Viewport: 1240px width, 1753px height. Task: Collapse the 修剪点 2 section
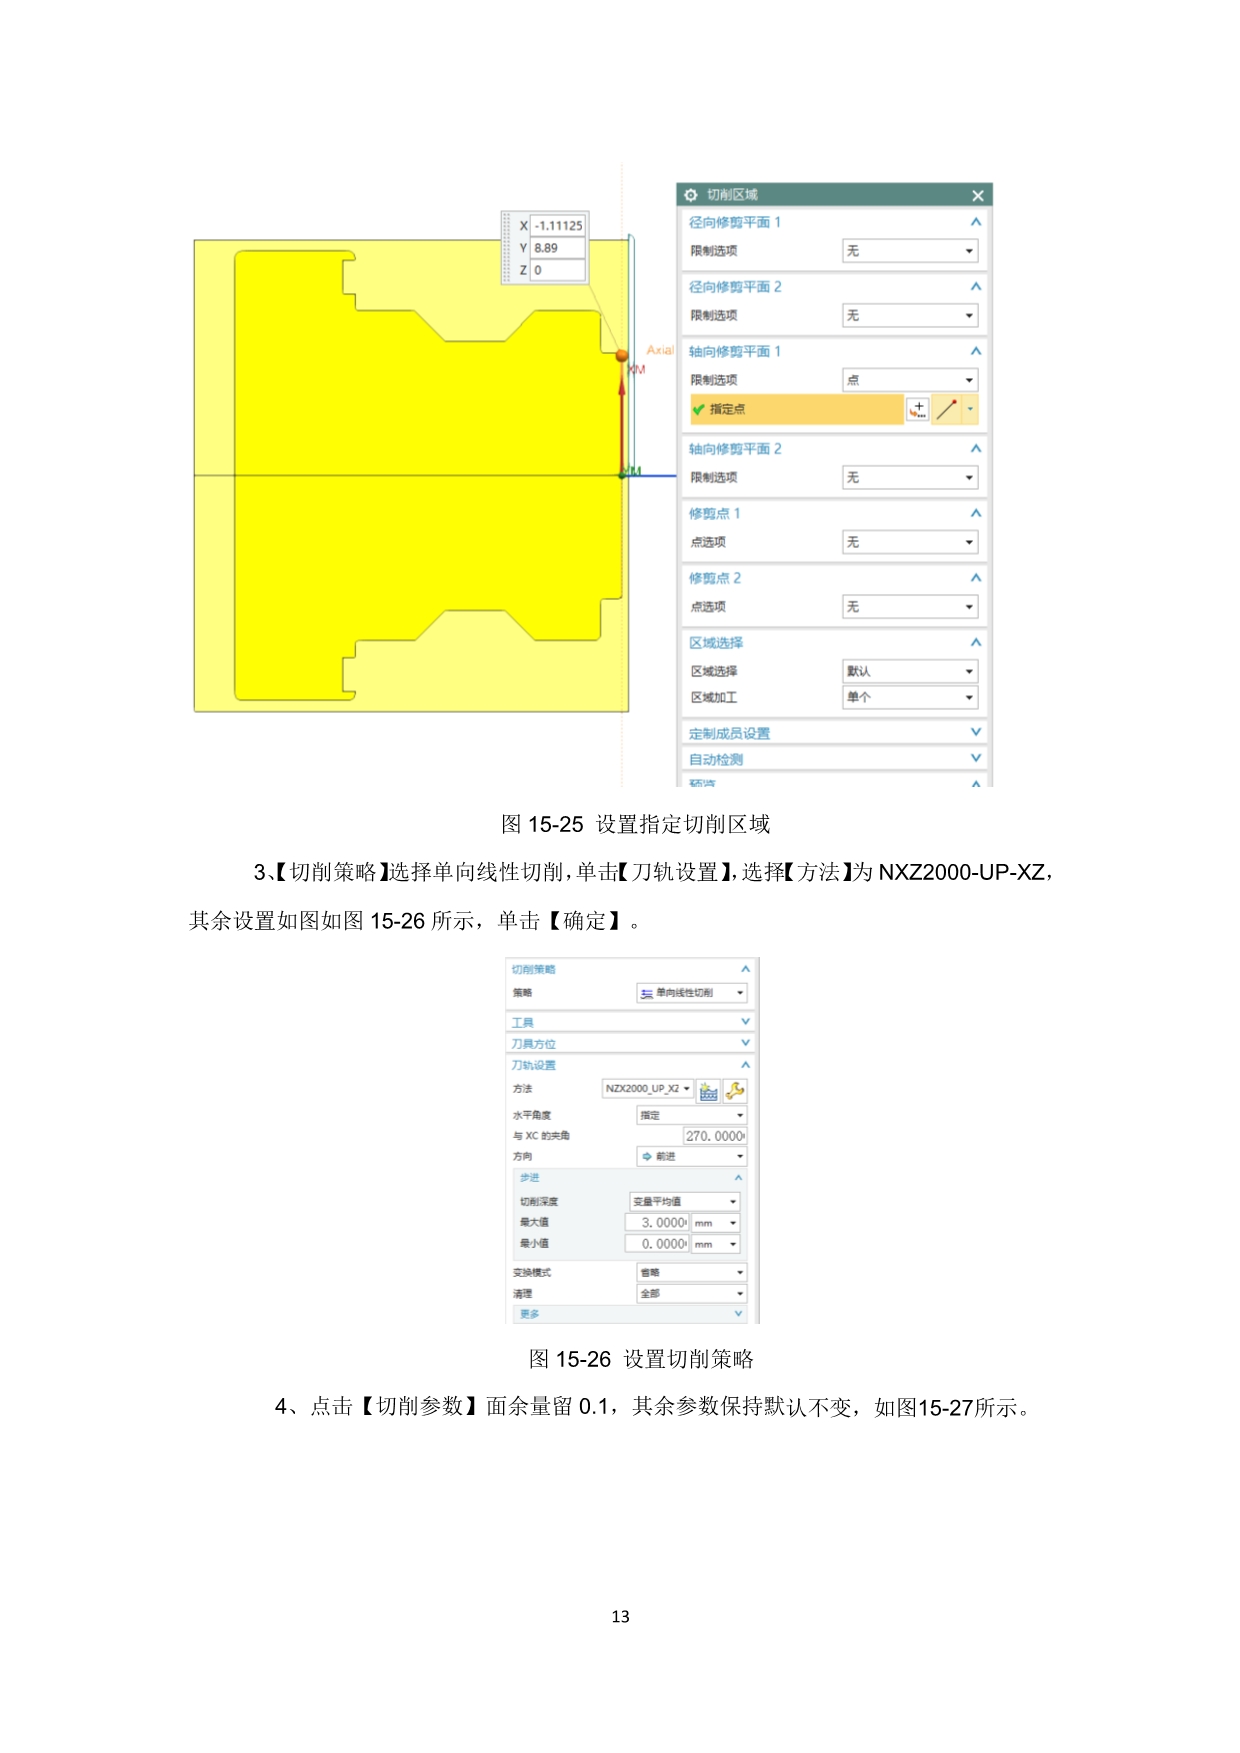click(x=976, y=578)
